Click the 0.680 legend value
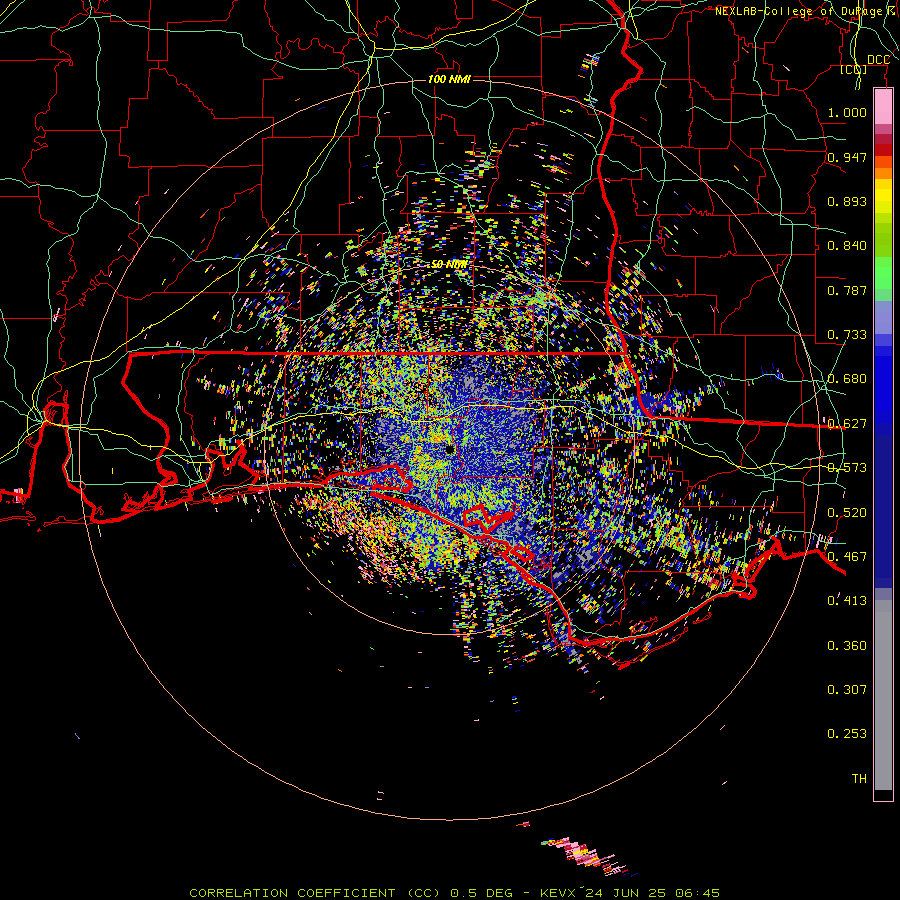Viewport: 900px width, 900px height. (x=847, y=379)
